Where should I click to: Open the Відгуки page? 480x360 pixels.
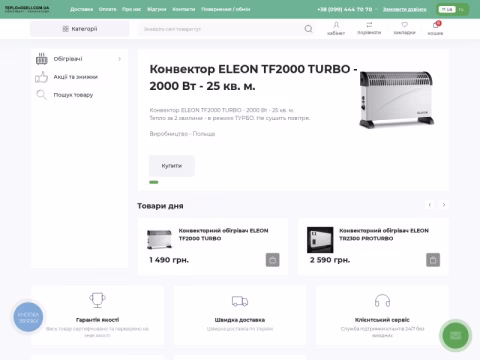pyautogui.click(x=157, y=9)
